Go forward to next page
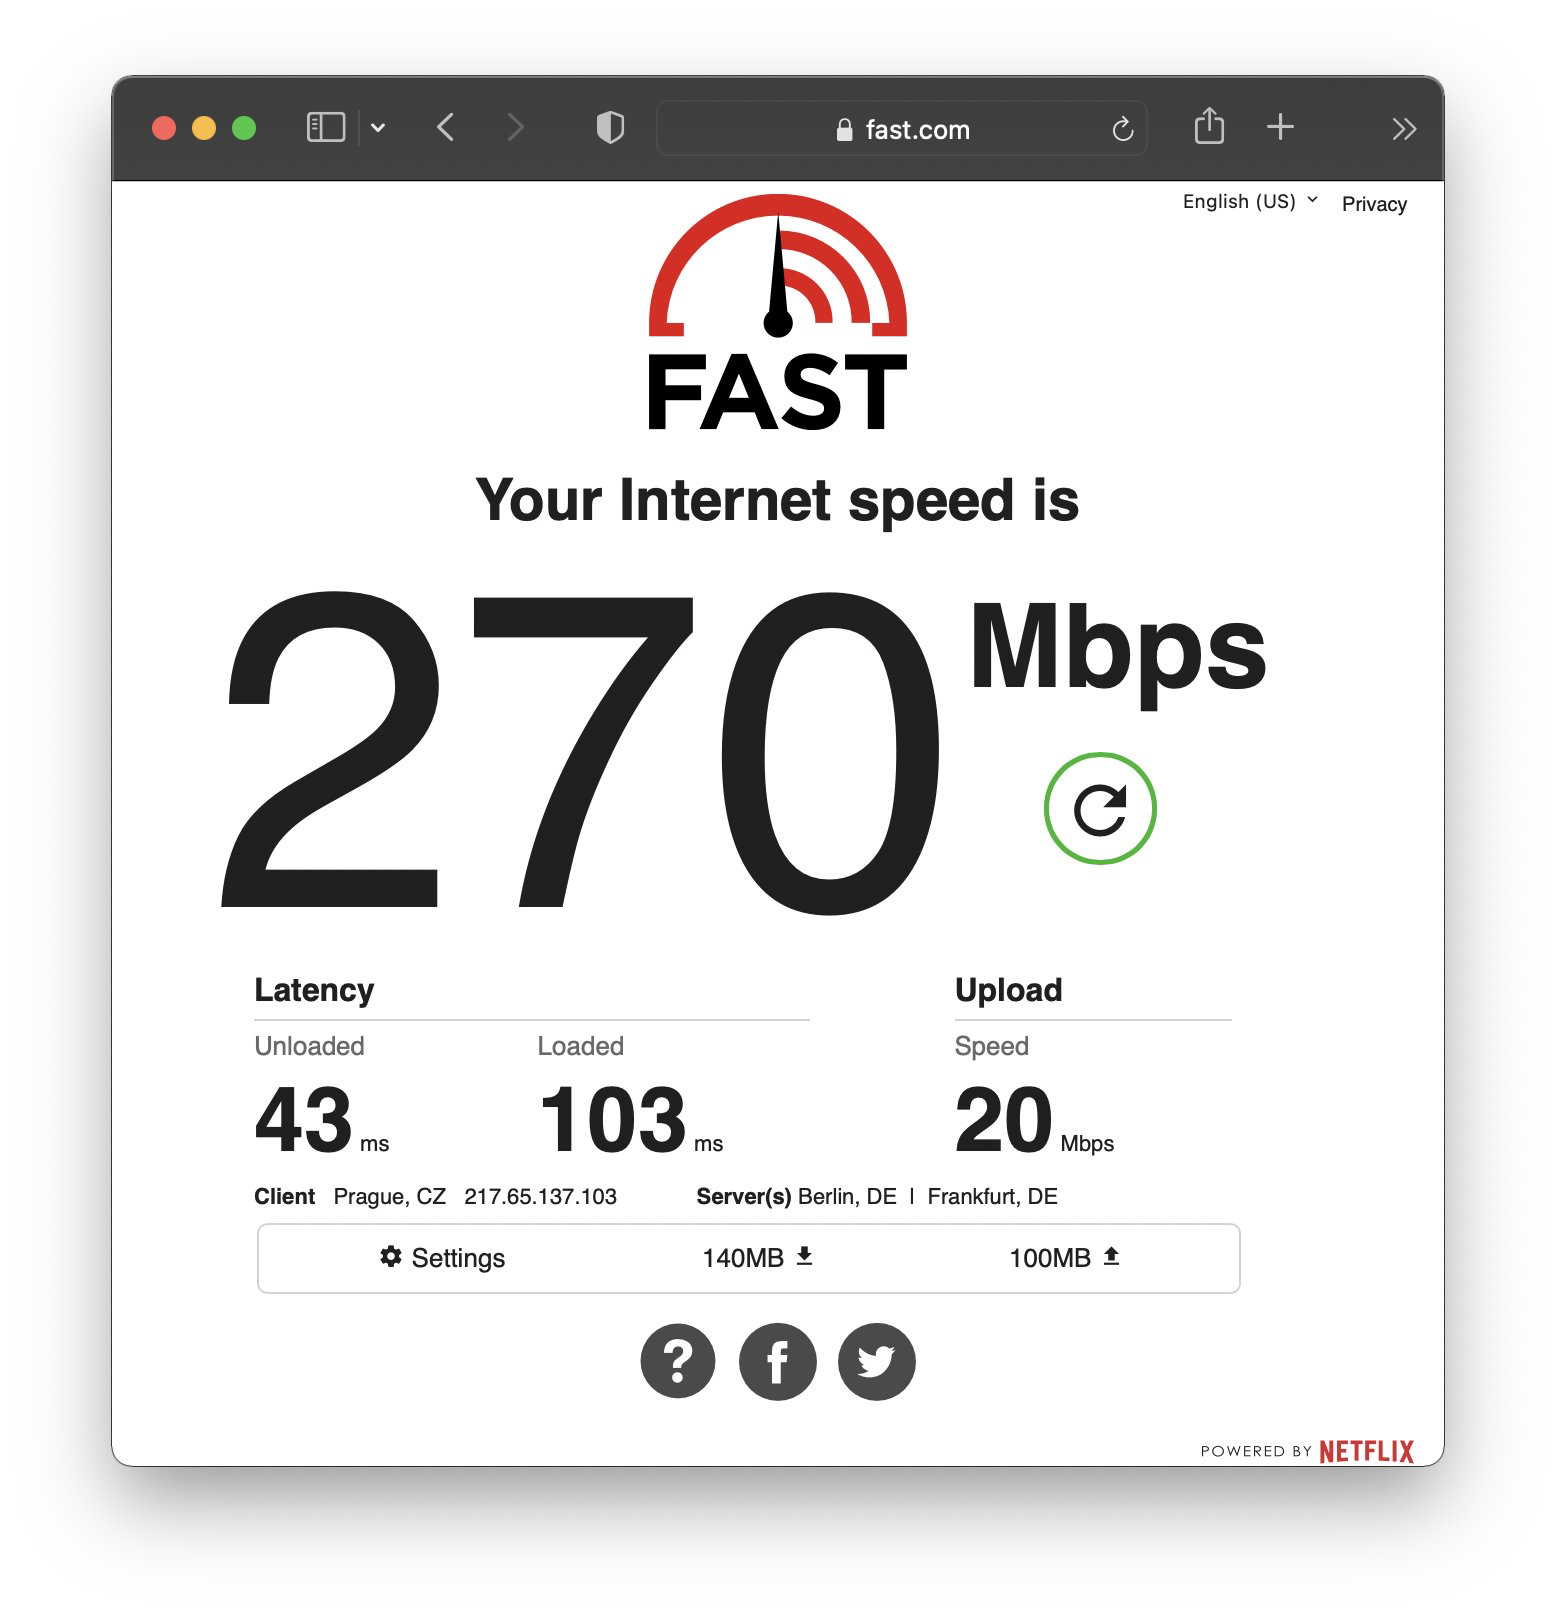Screen dimensions: 1556x1614 pos(515,127)
